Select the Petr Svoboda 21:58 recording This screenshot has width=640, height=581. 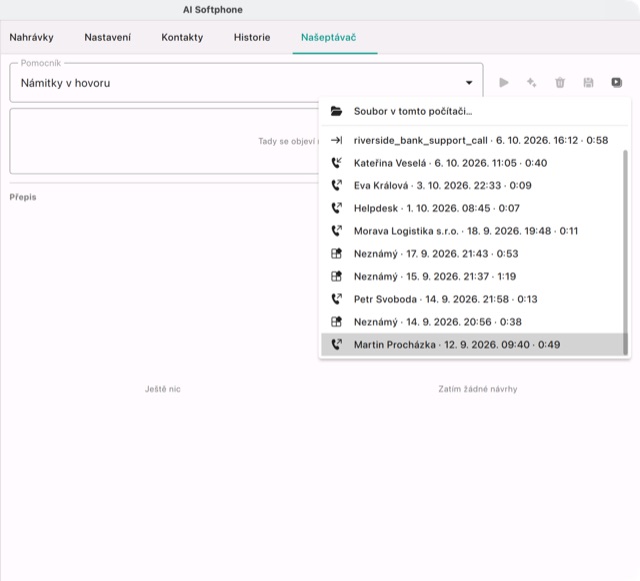click(472, 299)
